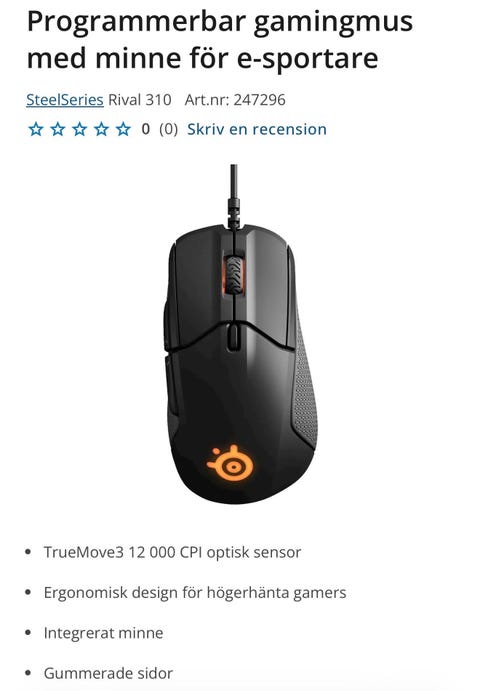Click the article number 247296 text
The width and height of the screenshot is (480, 691).
(x=235, y=100)
